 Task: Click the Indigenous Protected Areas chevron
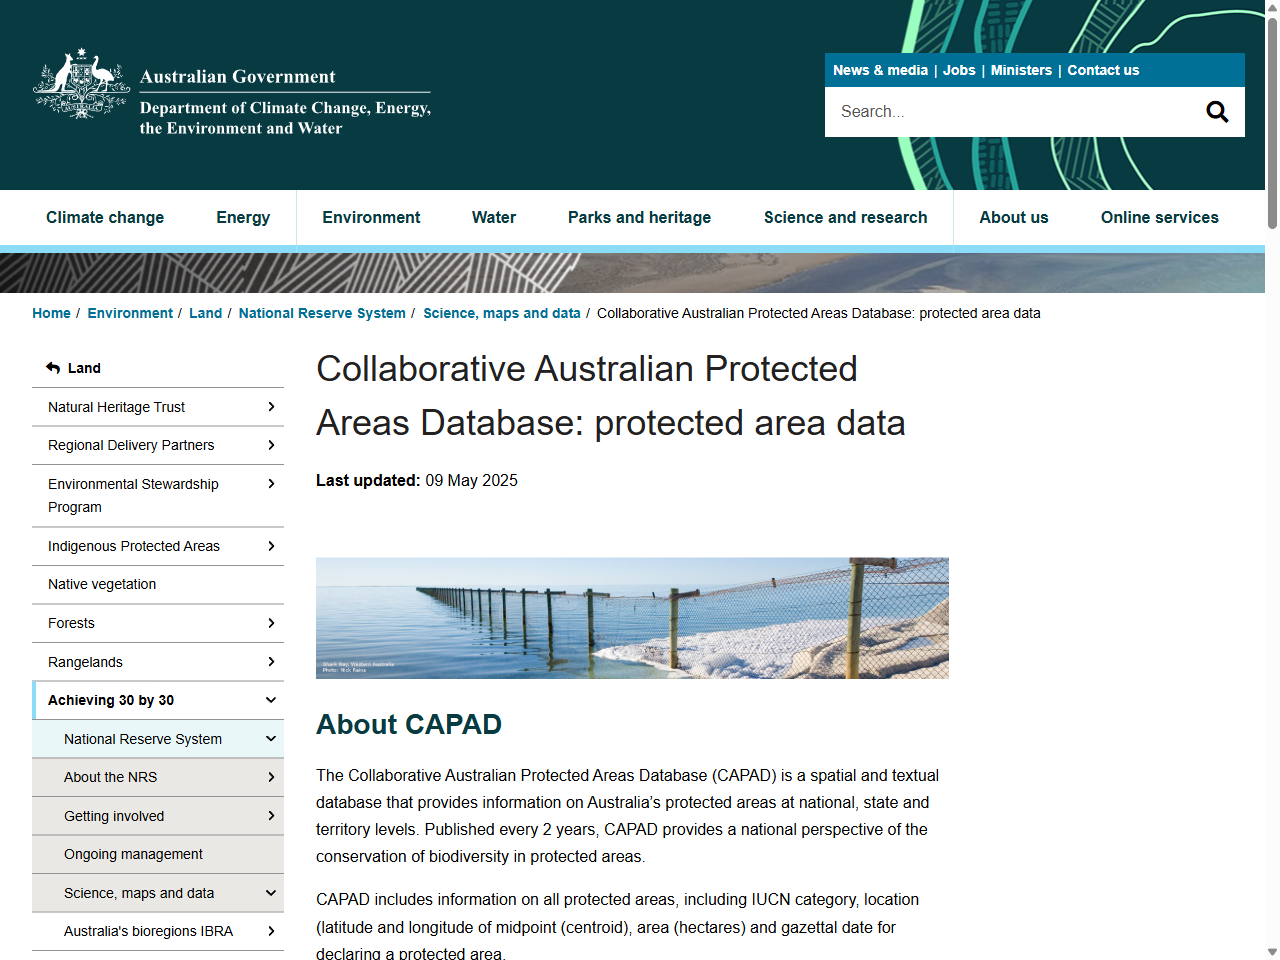pos(271,546)
